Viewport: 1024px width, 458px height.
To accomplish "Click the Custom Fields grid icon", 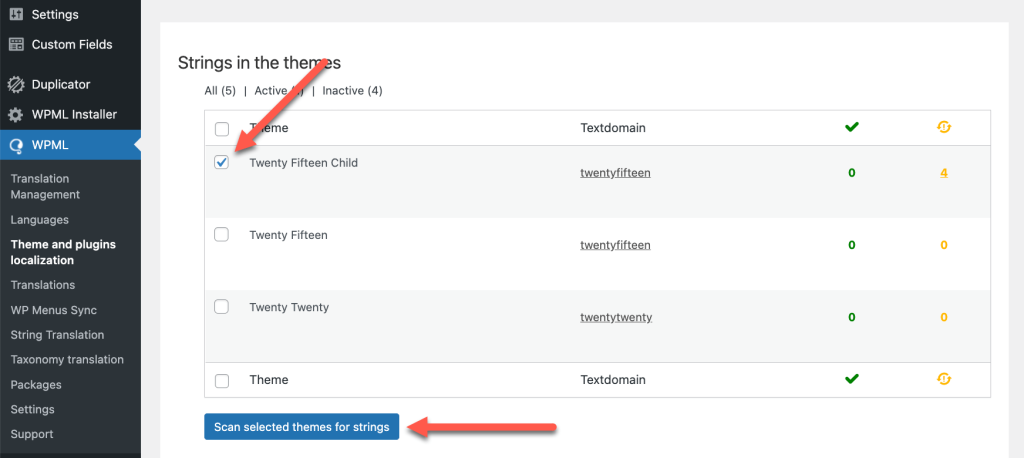I will pyautogui.click(x=16, y=44).
